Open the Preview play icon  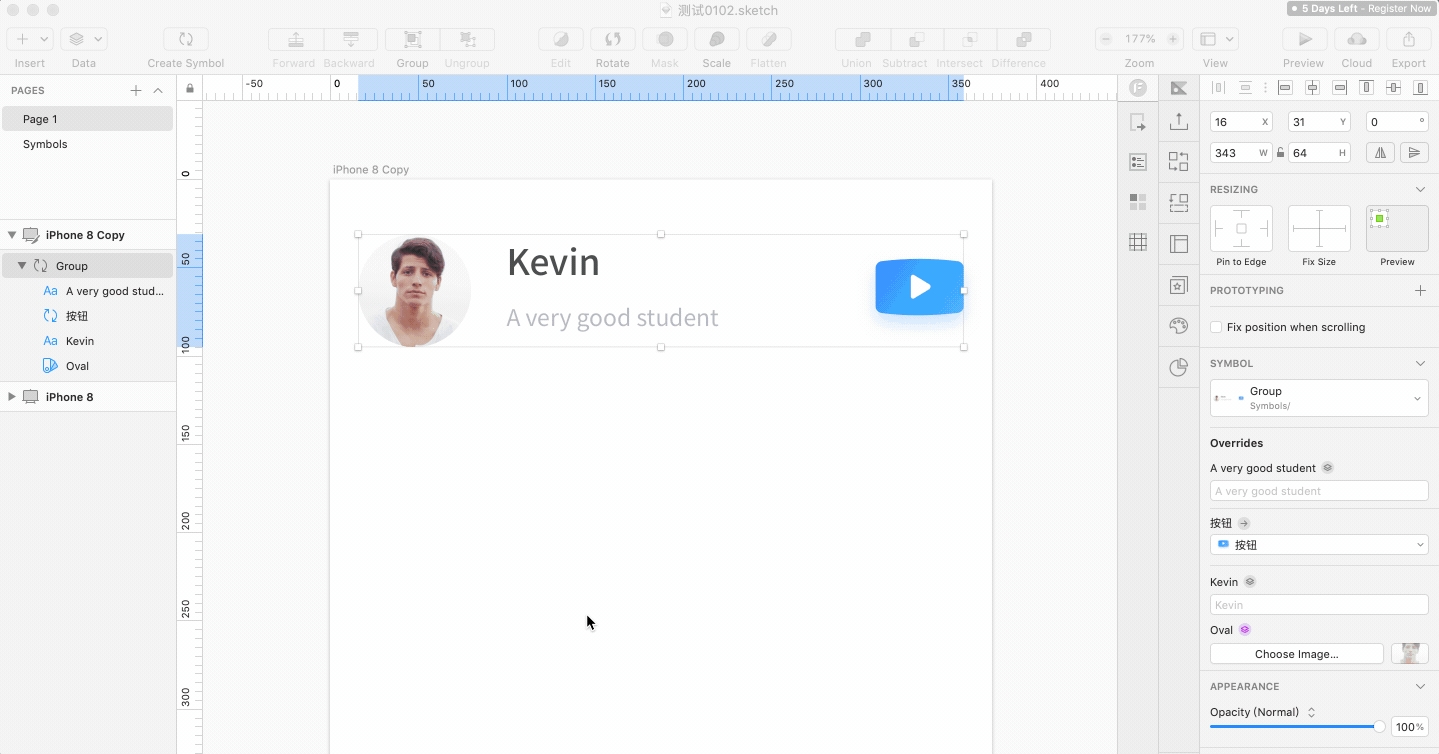pos(1304,39)
